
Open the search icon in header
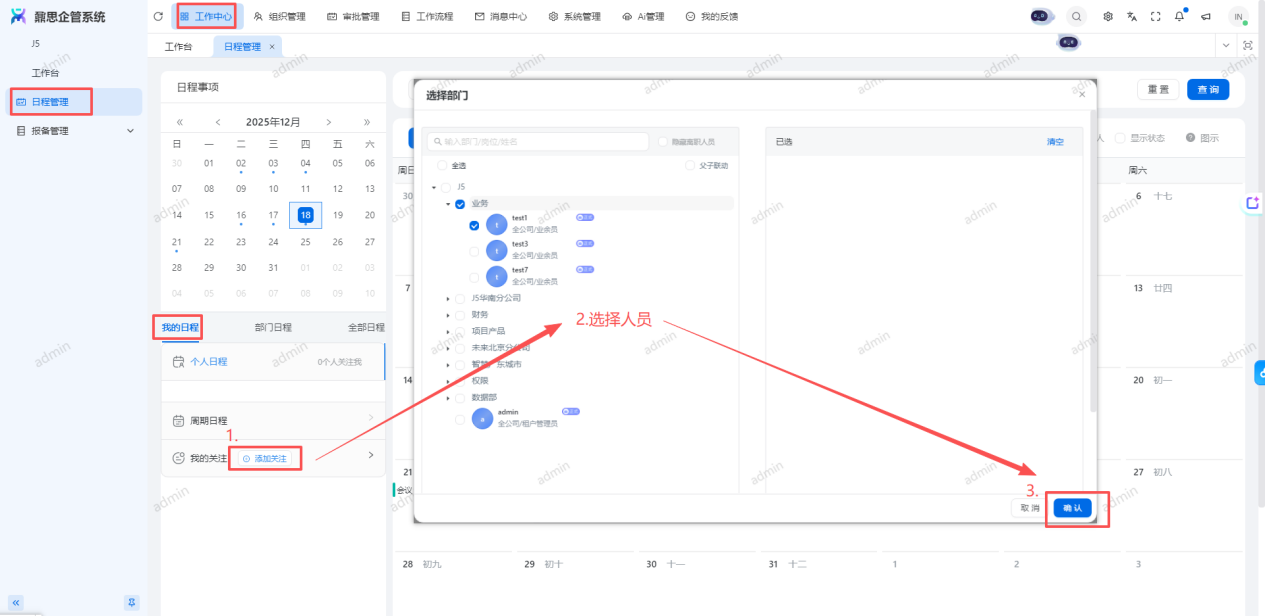(x=1076, y=17)
